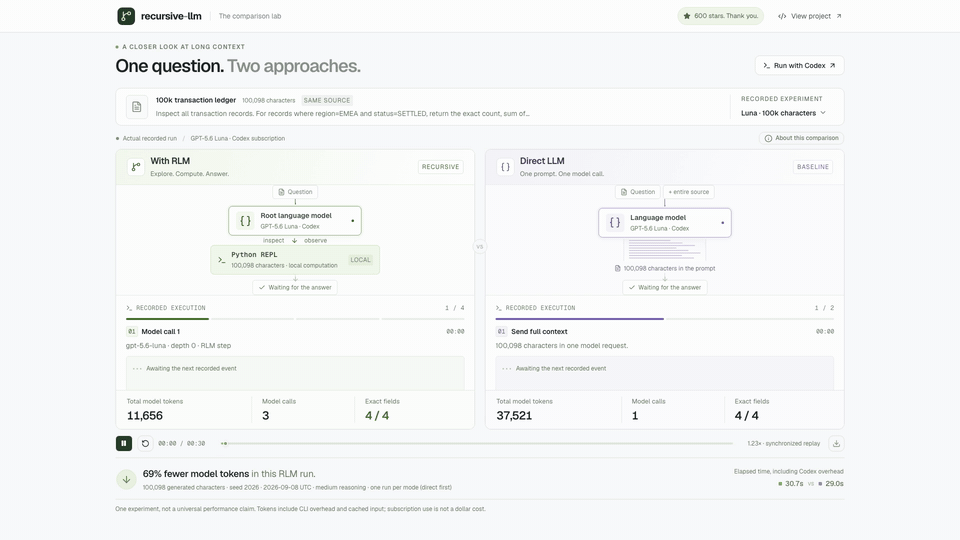Open the View project link
The width and height of the screenshot is (960, 540).
coord(809,16)
